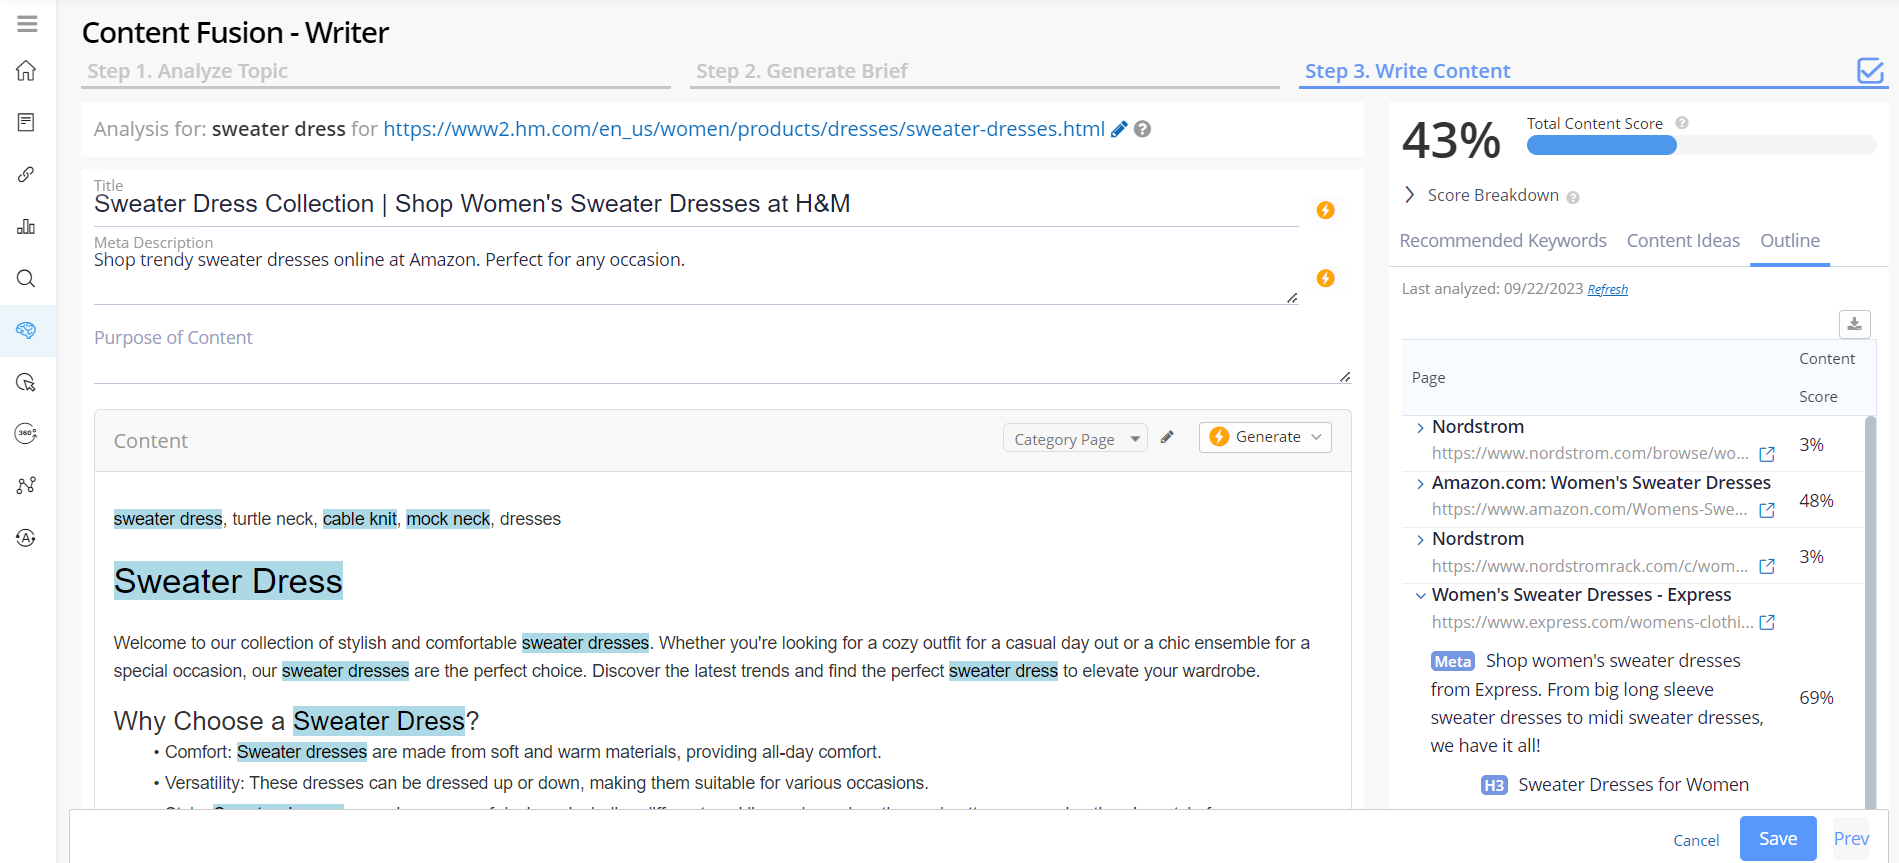The height and width of the screenshot is (863, 1899).
Task: Toggle the checkmark box beside Step 3
Action: click(x=1869, y=71)
